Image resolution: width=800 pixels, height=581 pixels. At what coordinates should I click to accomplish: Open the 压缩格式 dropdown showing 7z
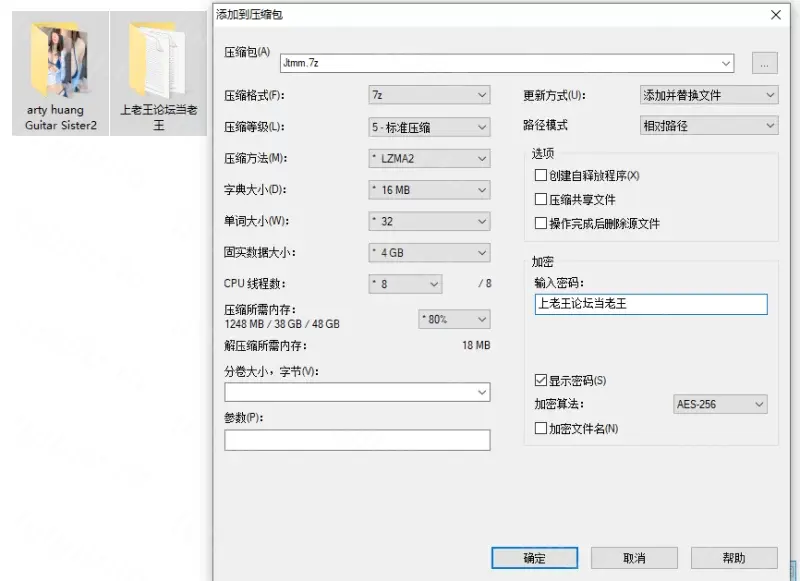tap(429, 95)
